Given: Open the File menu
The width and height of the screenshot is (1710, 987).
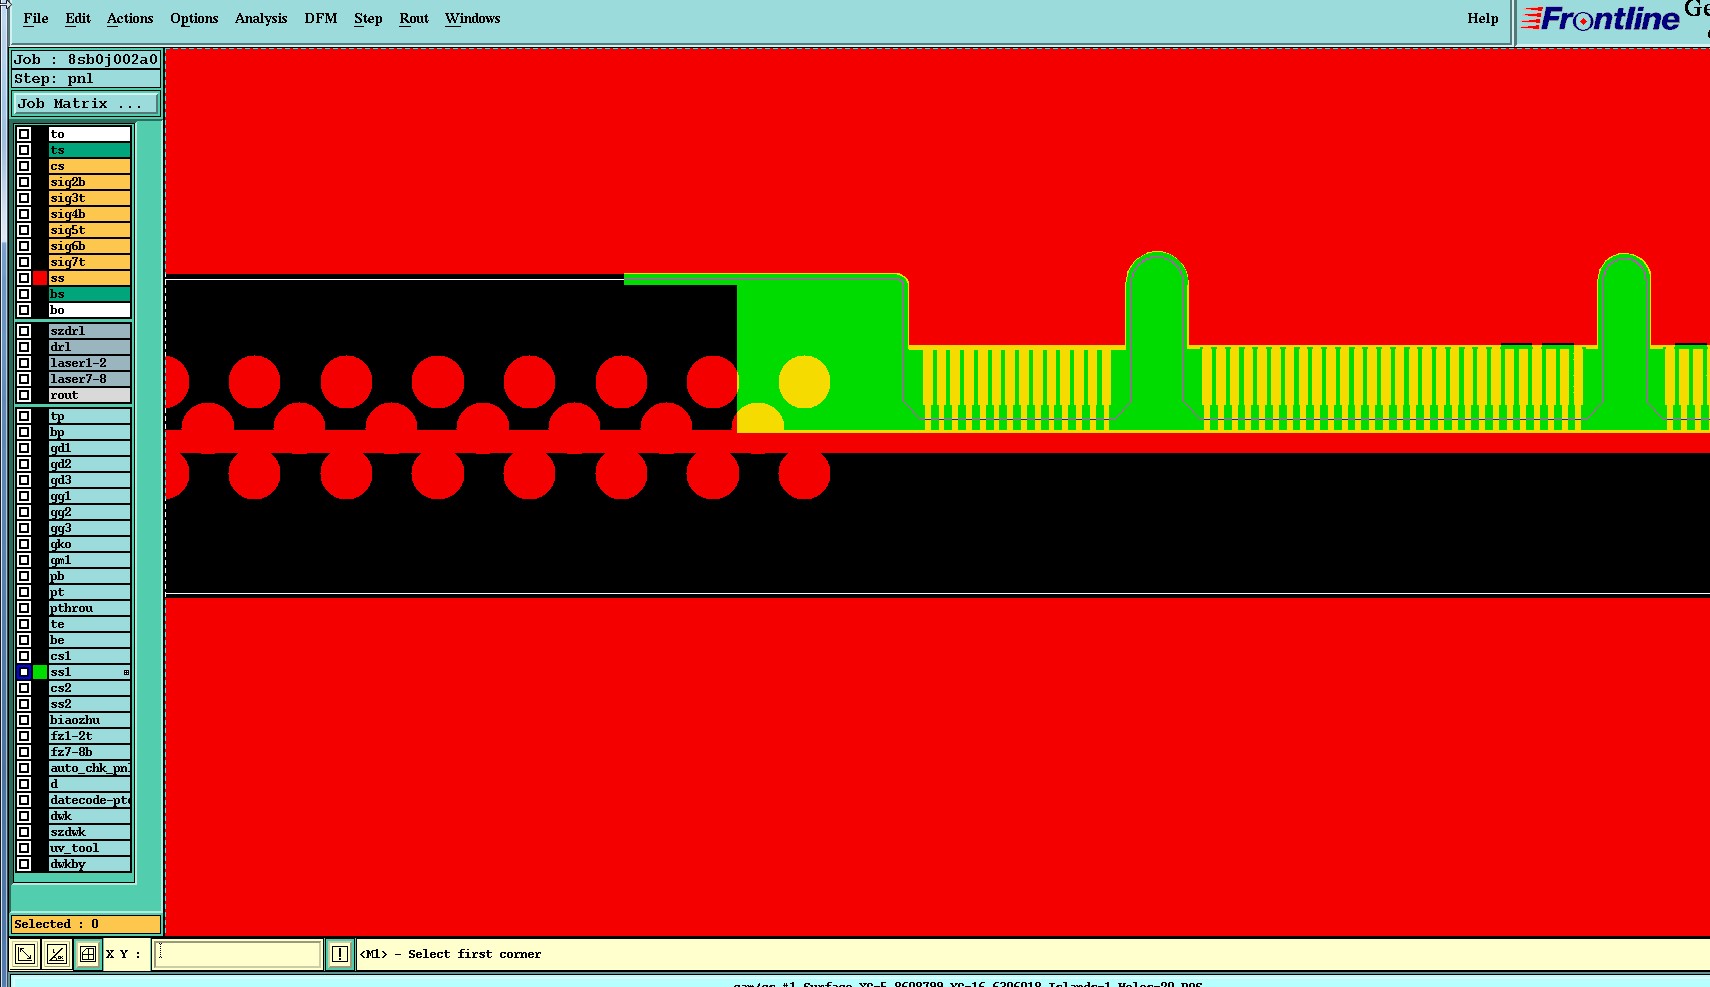Looking at the screenshot, I should pos(36,18).
